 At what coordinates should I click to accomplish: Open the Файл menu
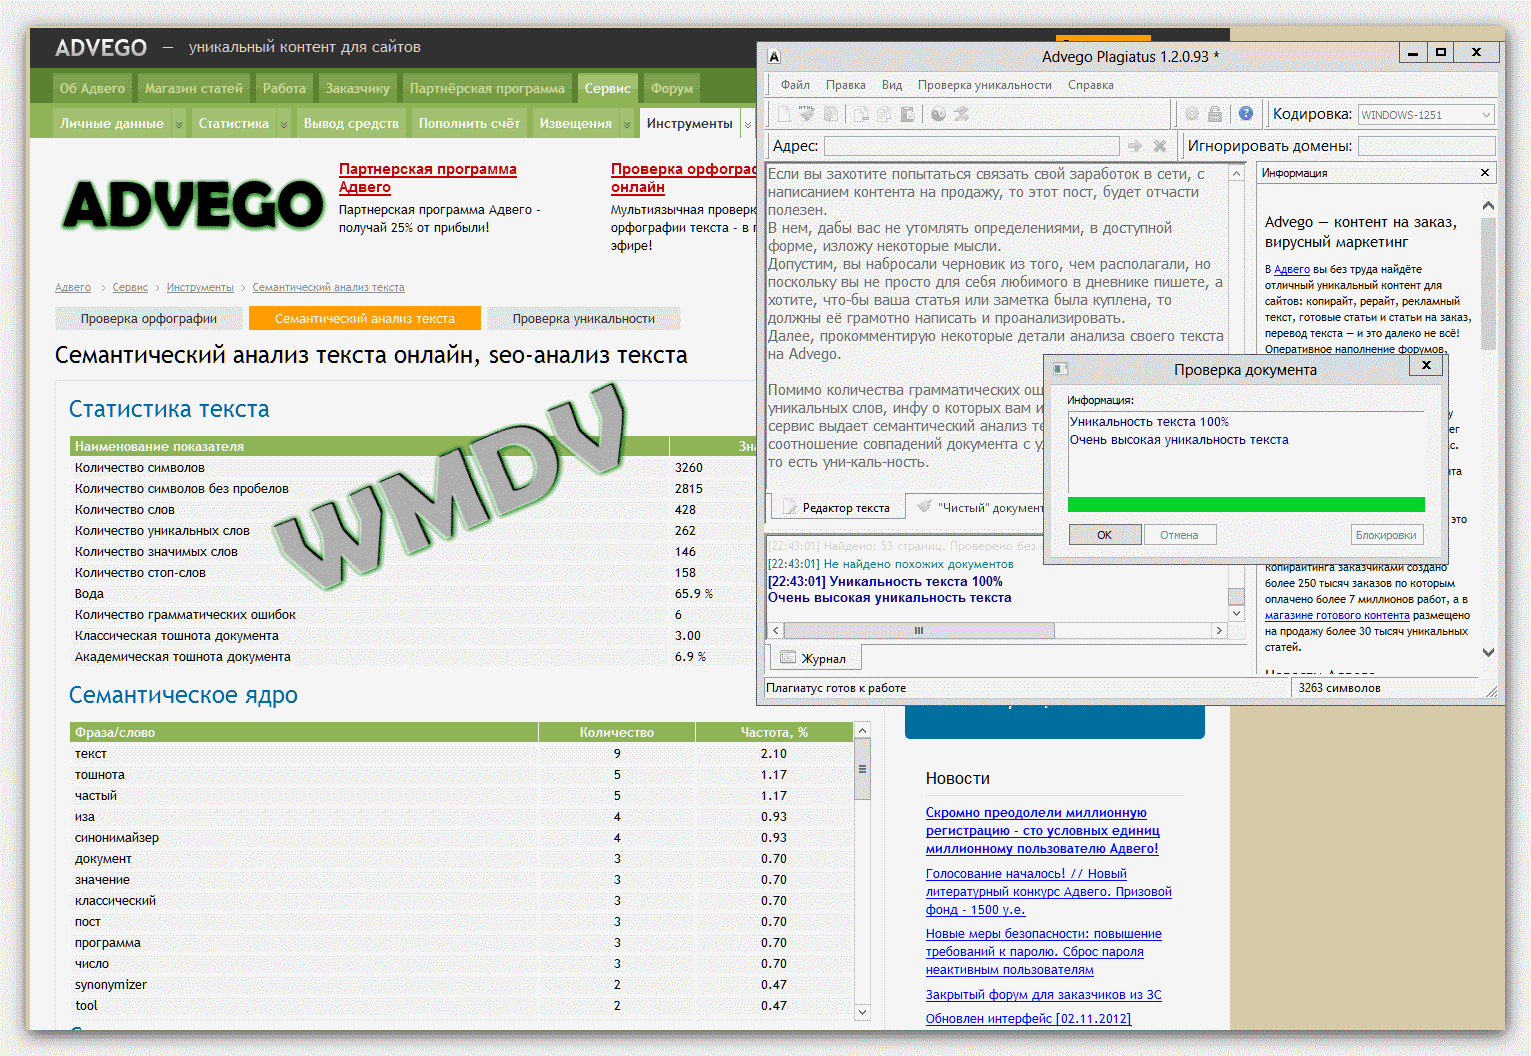[x=795, y=85]
